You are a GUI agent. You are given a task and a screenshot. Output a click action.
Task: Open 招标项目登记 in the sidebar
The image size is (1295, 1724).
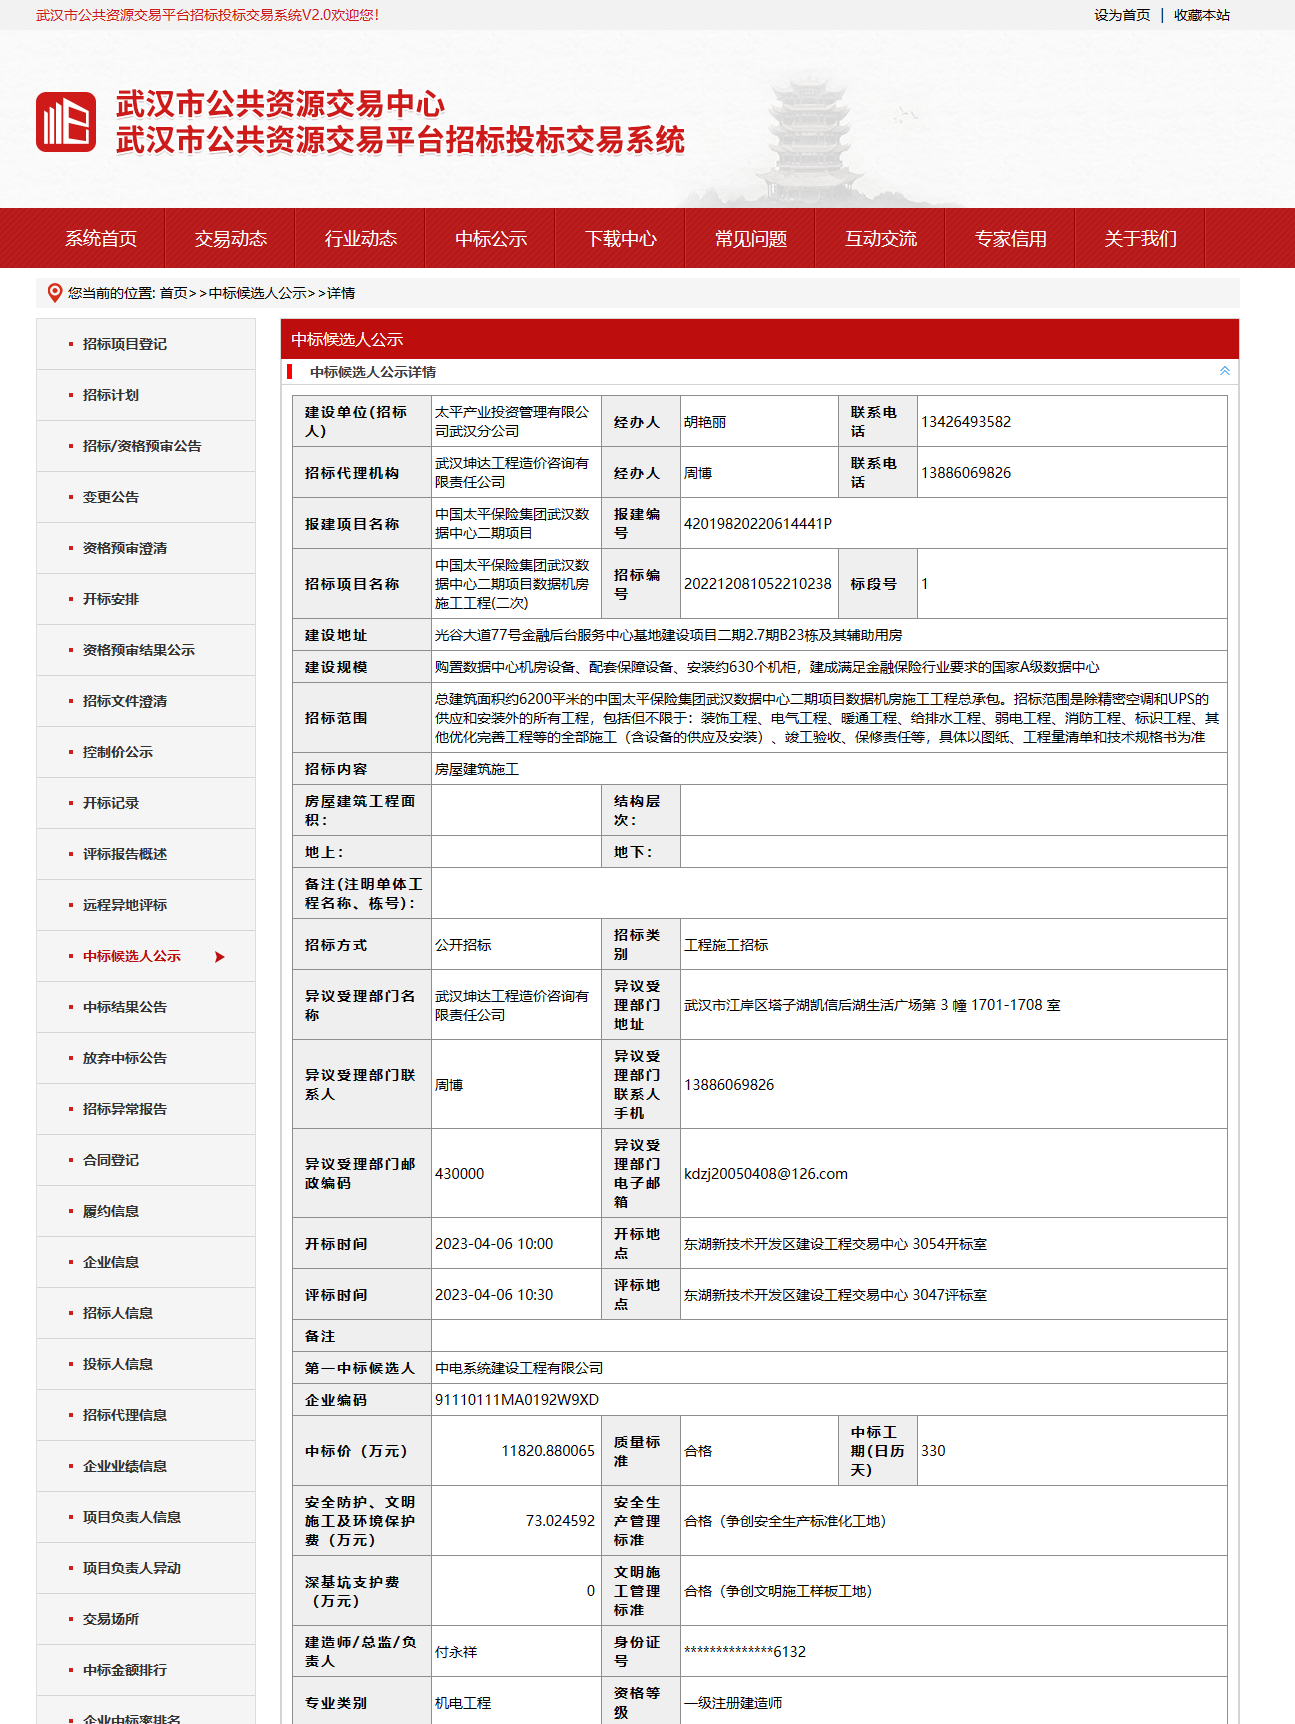click(x=125, y=344)
